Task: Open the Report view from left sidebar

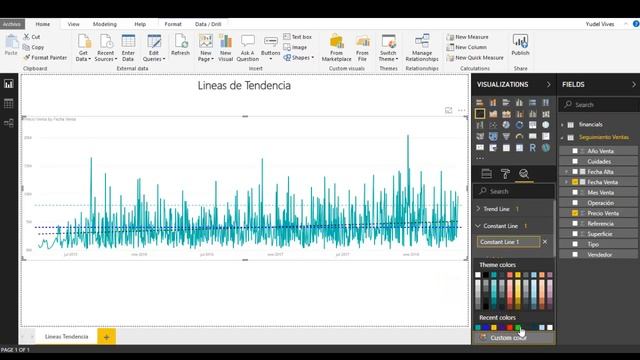Action: (9, 84)
